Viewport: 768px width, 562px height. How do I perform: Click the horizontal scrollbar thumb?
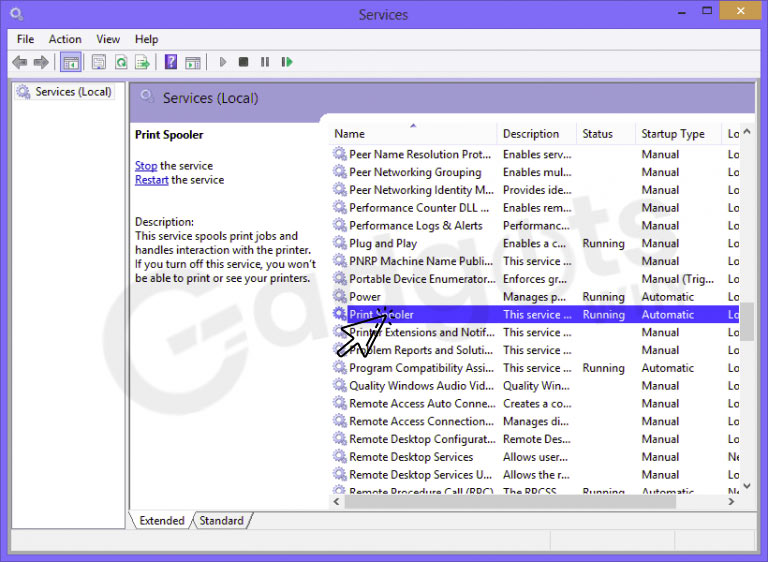click(510, 501)
